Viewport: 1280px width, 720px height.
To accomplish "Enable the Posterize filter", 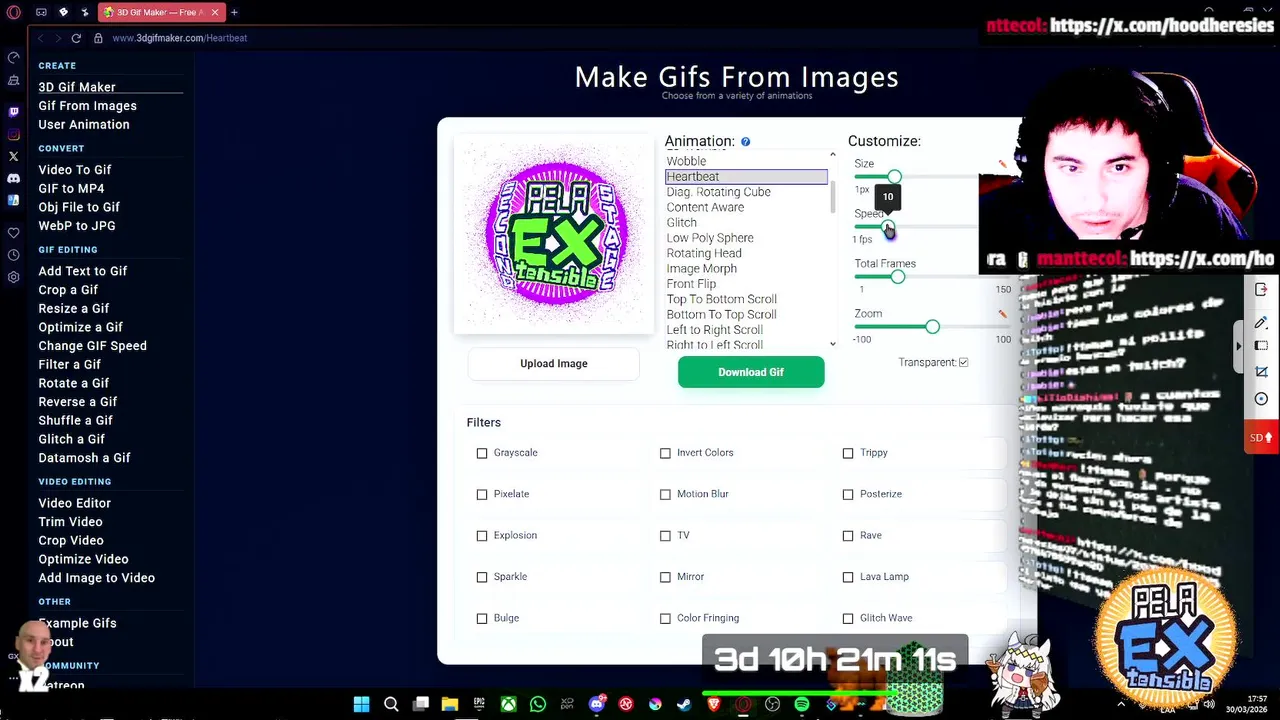I will coord(848,494).
